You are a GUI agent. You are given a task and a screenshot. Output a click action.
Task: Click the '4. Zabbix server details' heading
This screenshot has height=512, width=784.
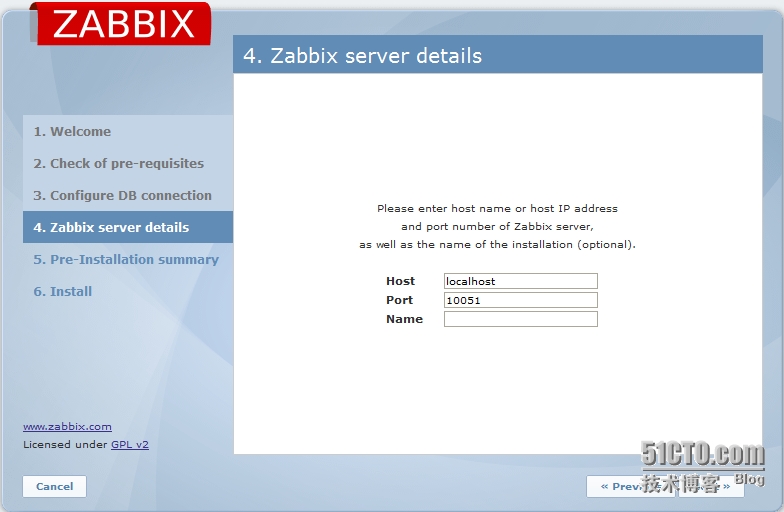[x=362, y=56]
